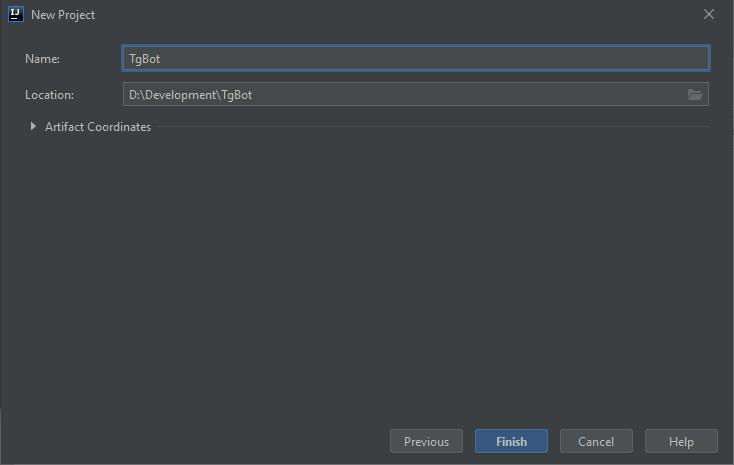This screenshot has height=465, width=734.
Task: Click the word Development in the Location path
Action: [x=181, y=95]
